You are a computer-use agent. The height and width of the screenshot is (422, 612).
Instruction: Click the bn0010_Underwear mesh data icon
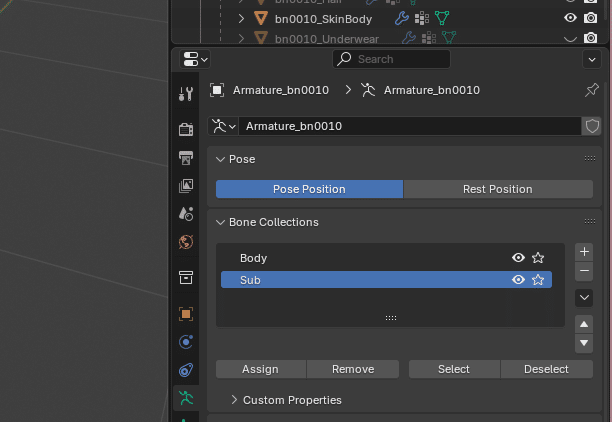pyautogui.click(x=449, y=37)
